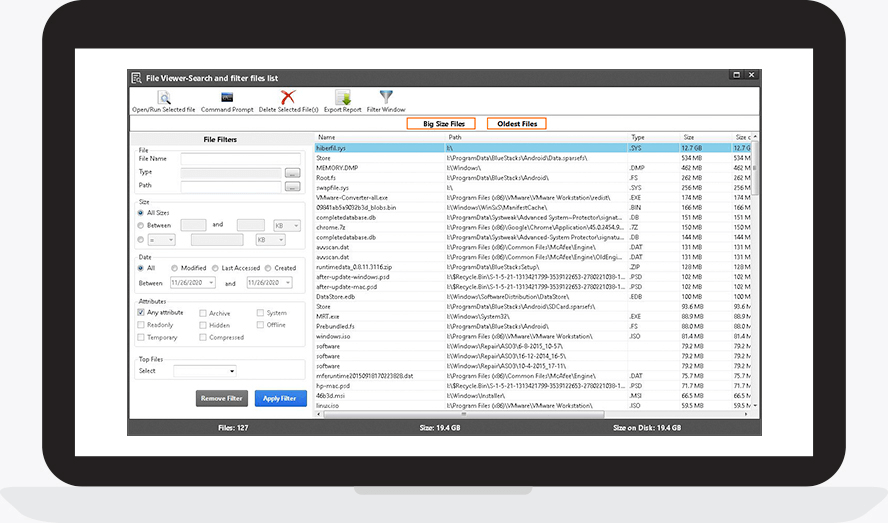Click the Open/Run Selected file icon

(164, 97)
